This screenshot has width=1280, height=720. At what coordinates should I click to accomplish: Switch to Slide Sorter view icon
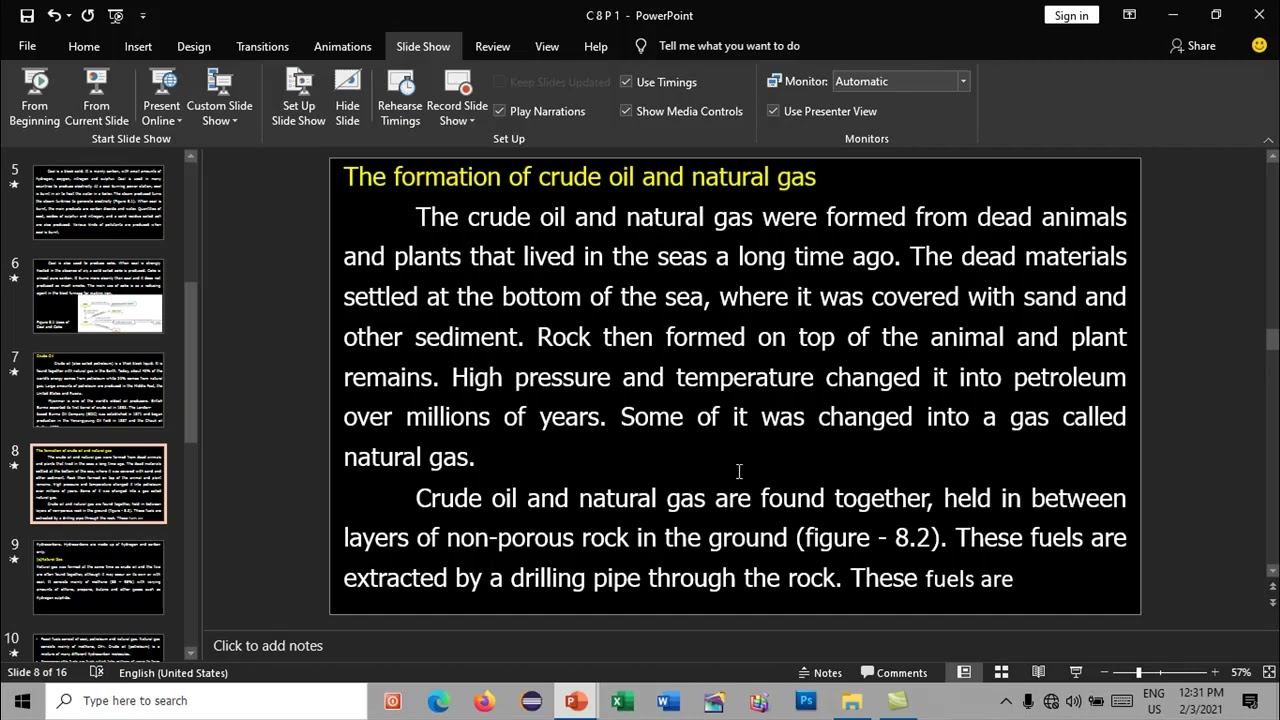click(1001, 672)
